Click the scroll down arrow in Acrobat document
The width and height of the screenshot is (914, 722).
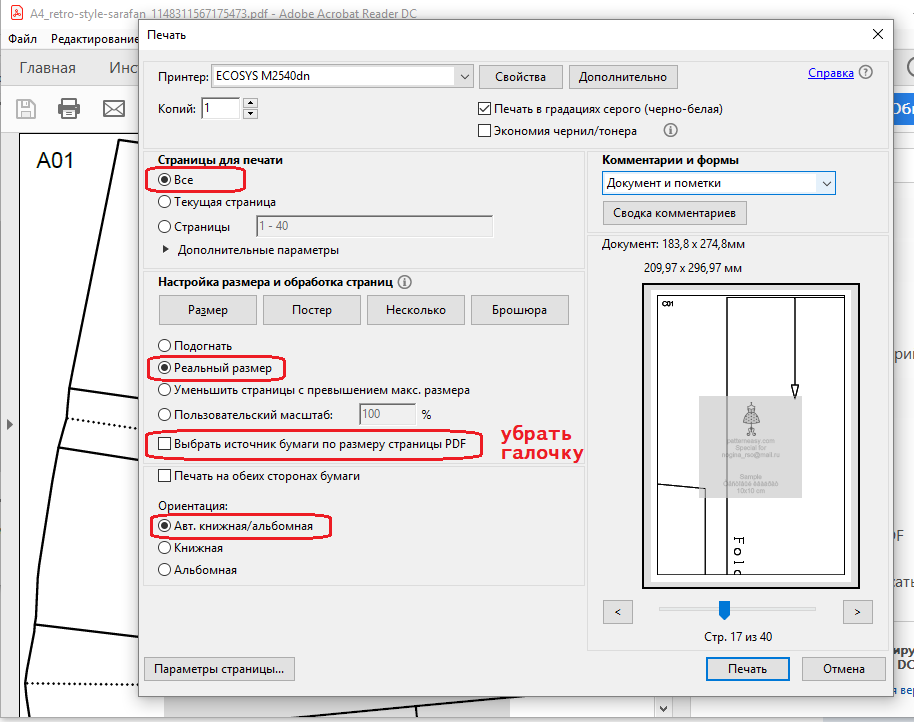tap(663, 709)
